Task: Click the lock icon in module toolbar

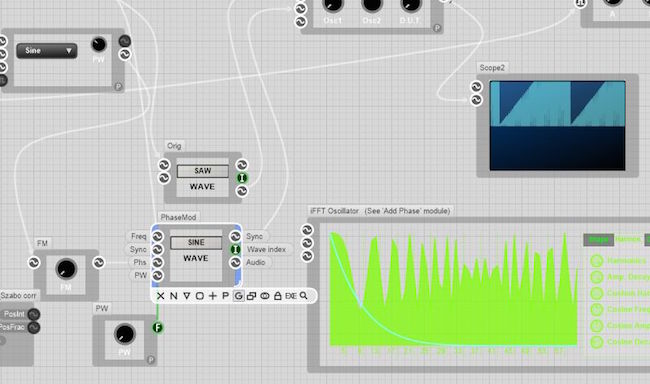Action: click(x=278, y=296)
